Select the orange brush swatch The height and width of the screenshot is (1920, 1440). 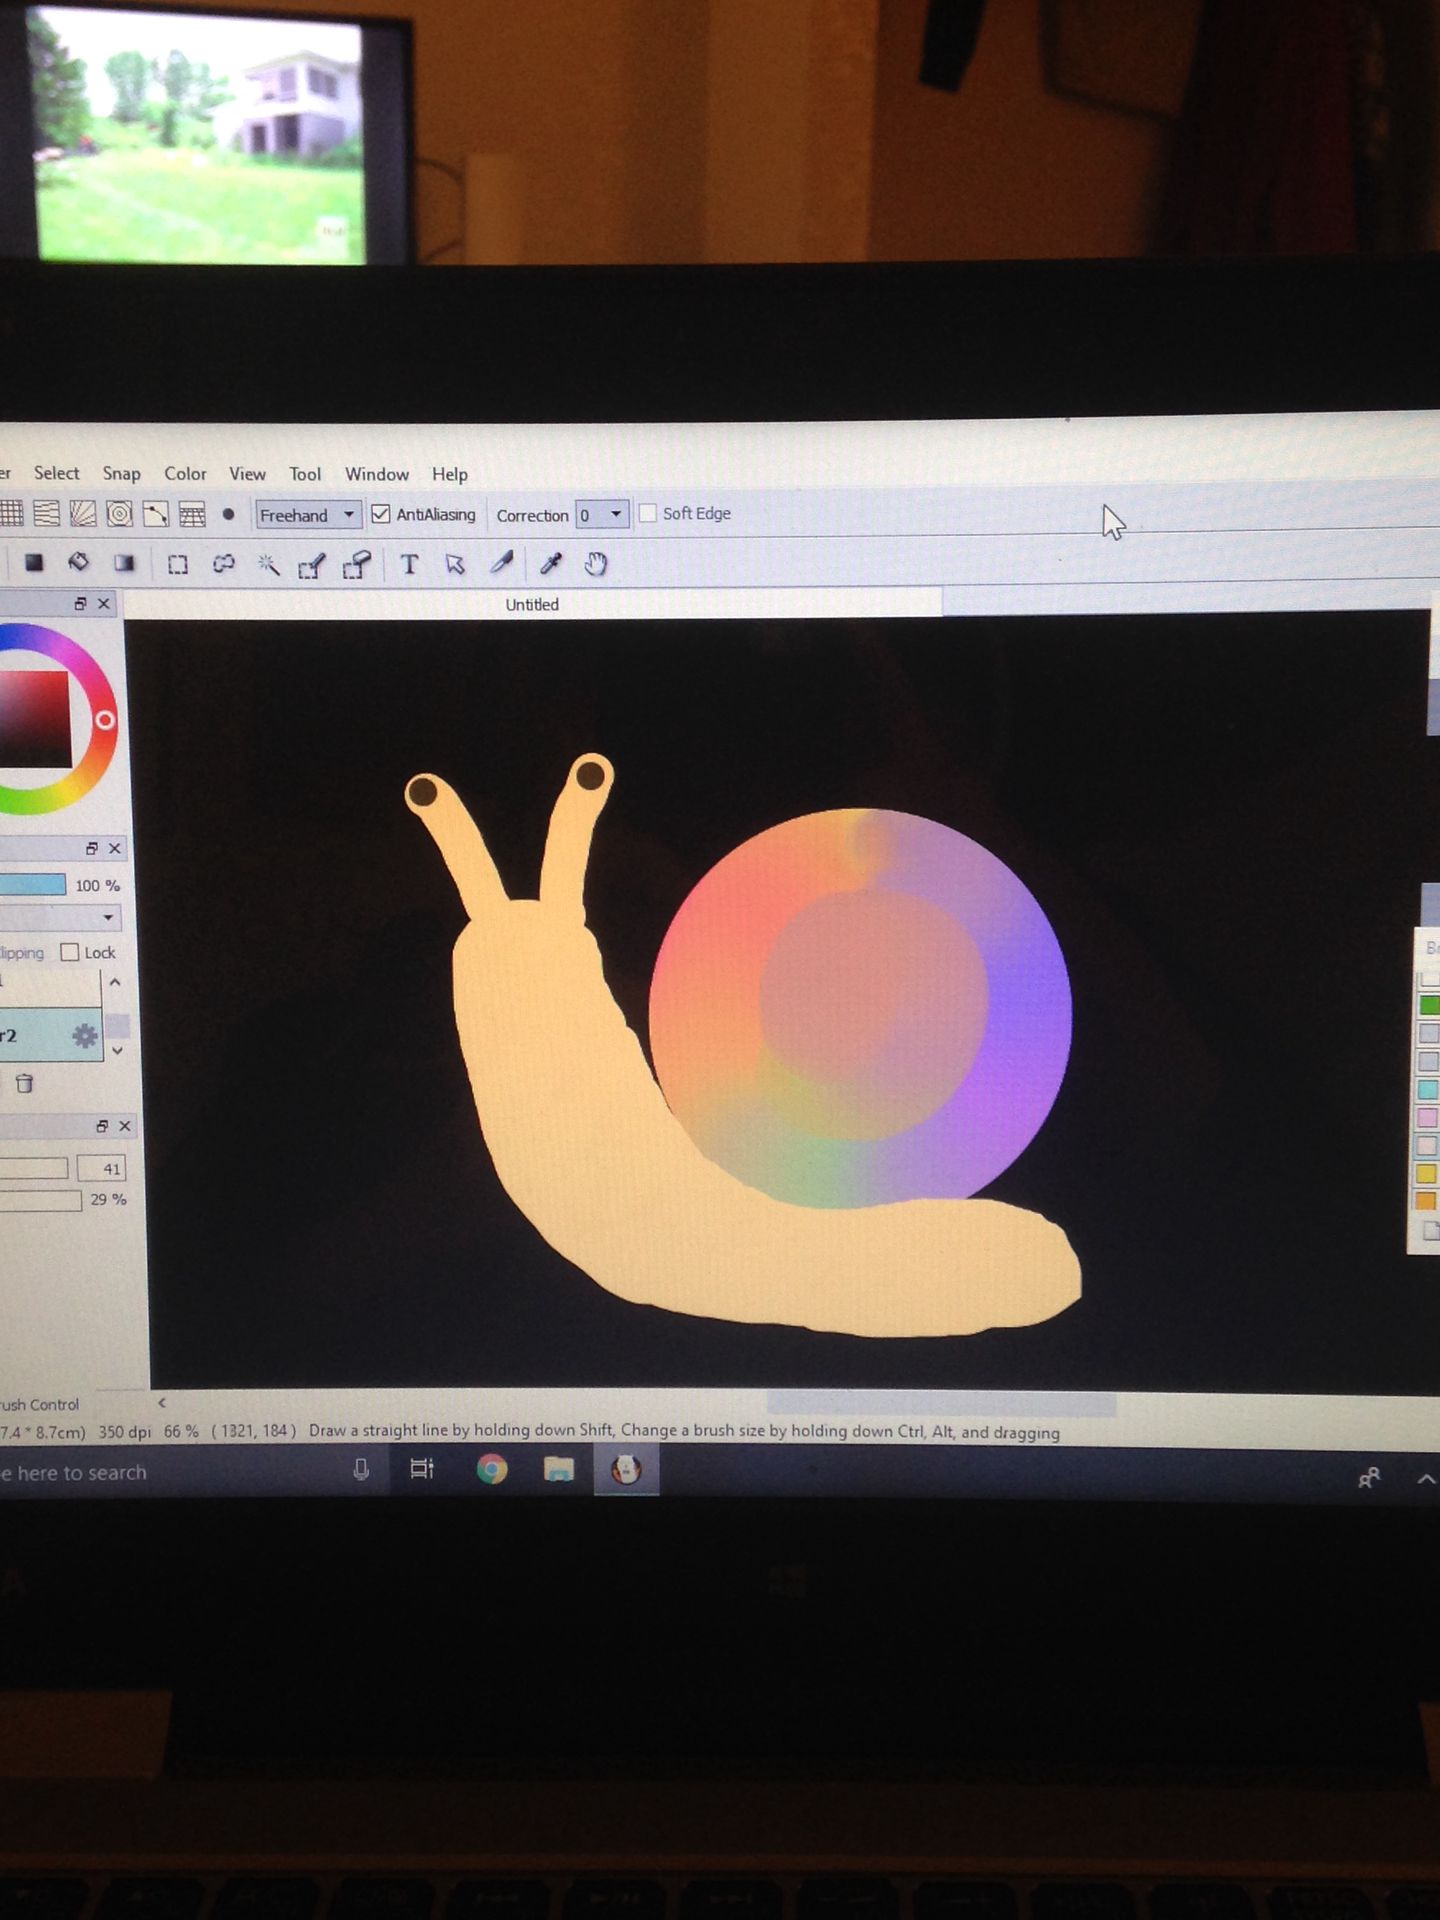point(1427,1201)
